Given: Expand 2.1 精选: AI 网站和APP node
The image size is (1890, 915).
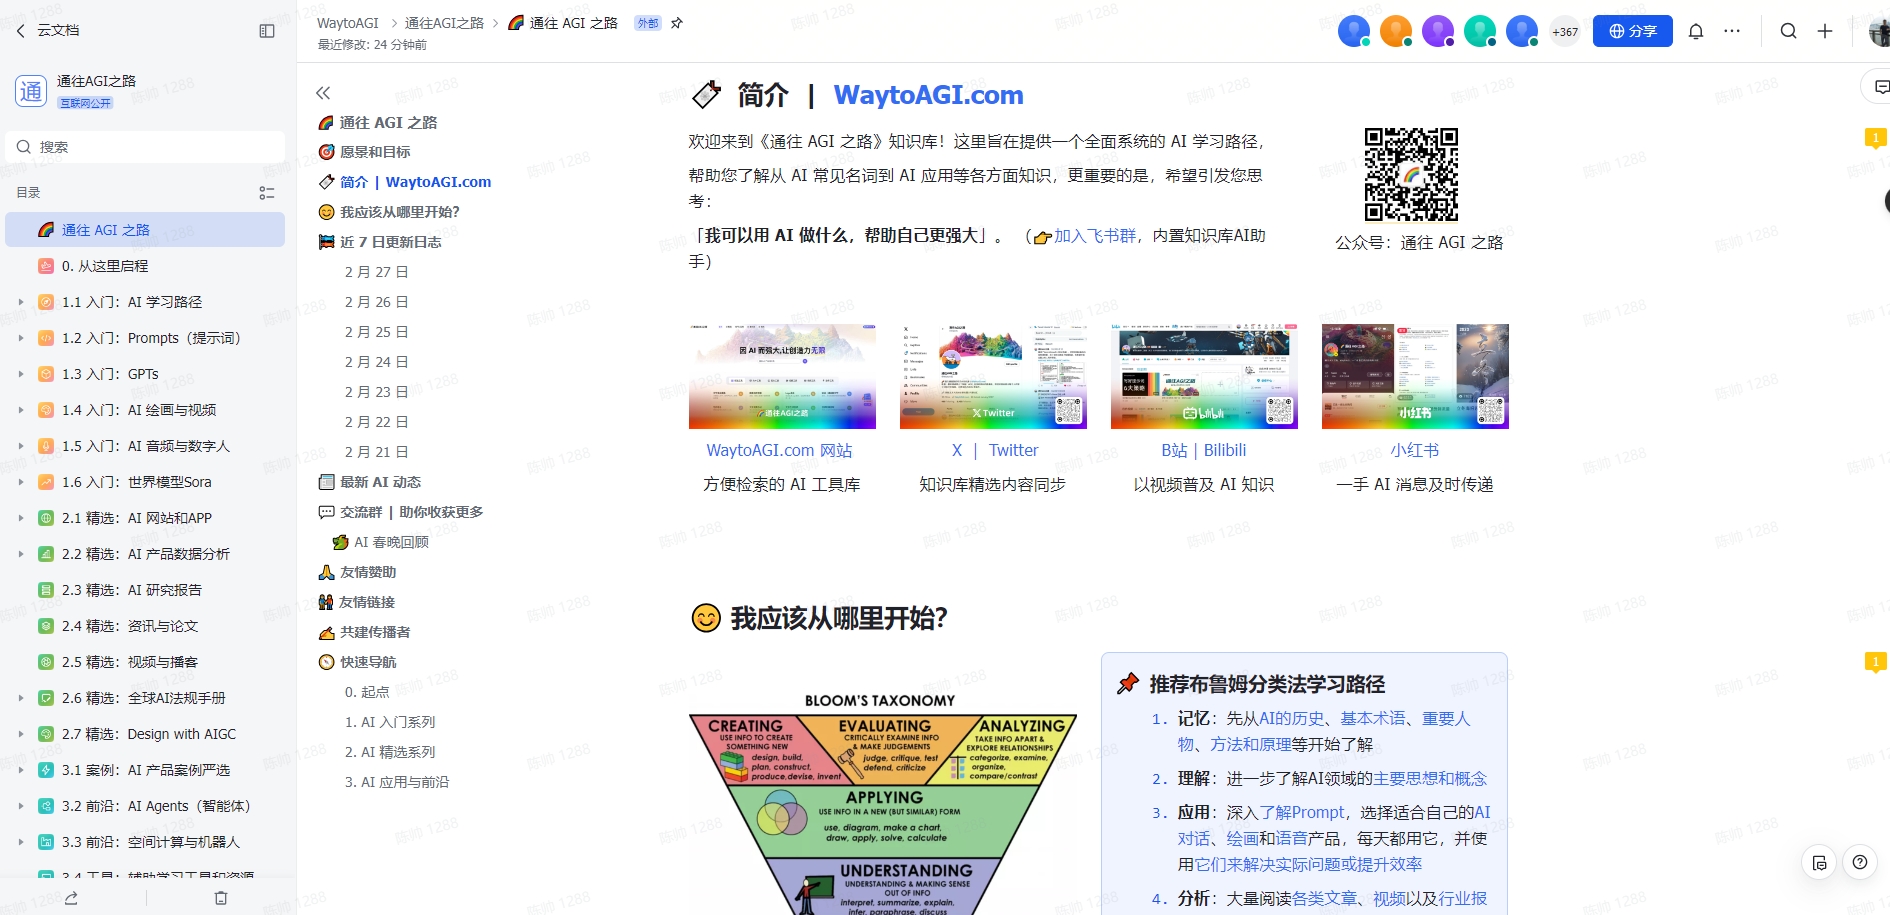Looking at the screenshot, I should (21, 518).
